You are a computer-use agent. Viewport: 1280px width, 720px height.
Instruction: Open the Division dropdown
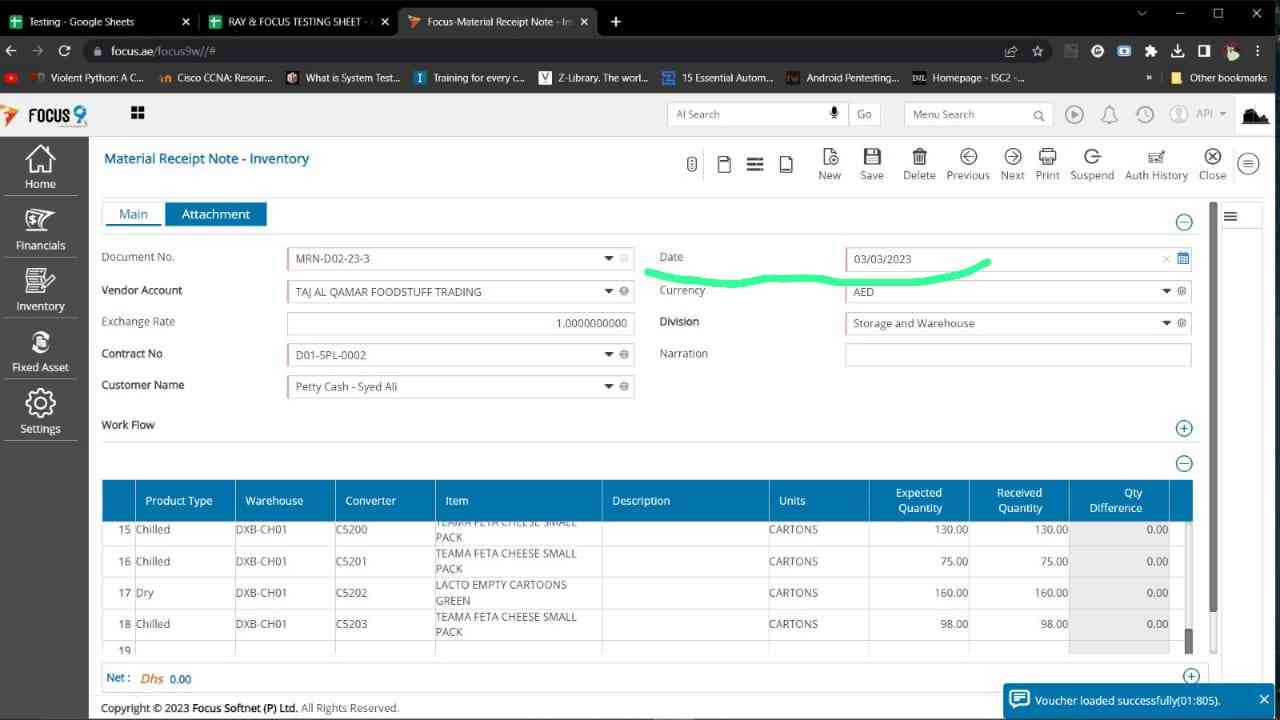(1166, 323)
